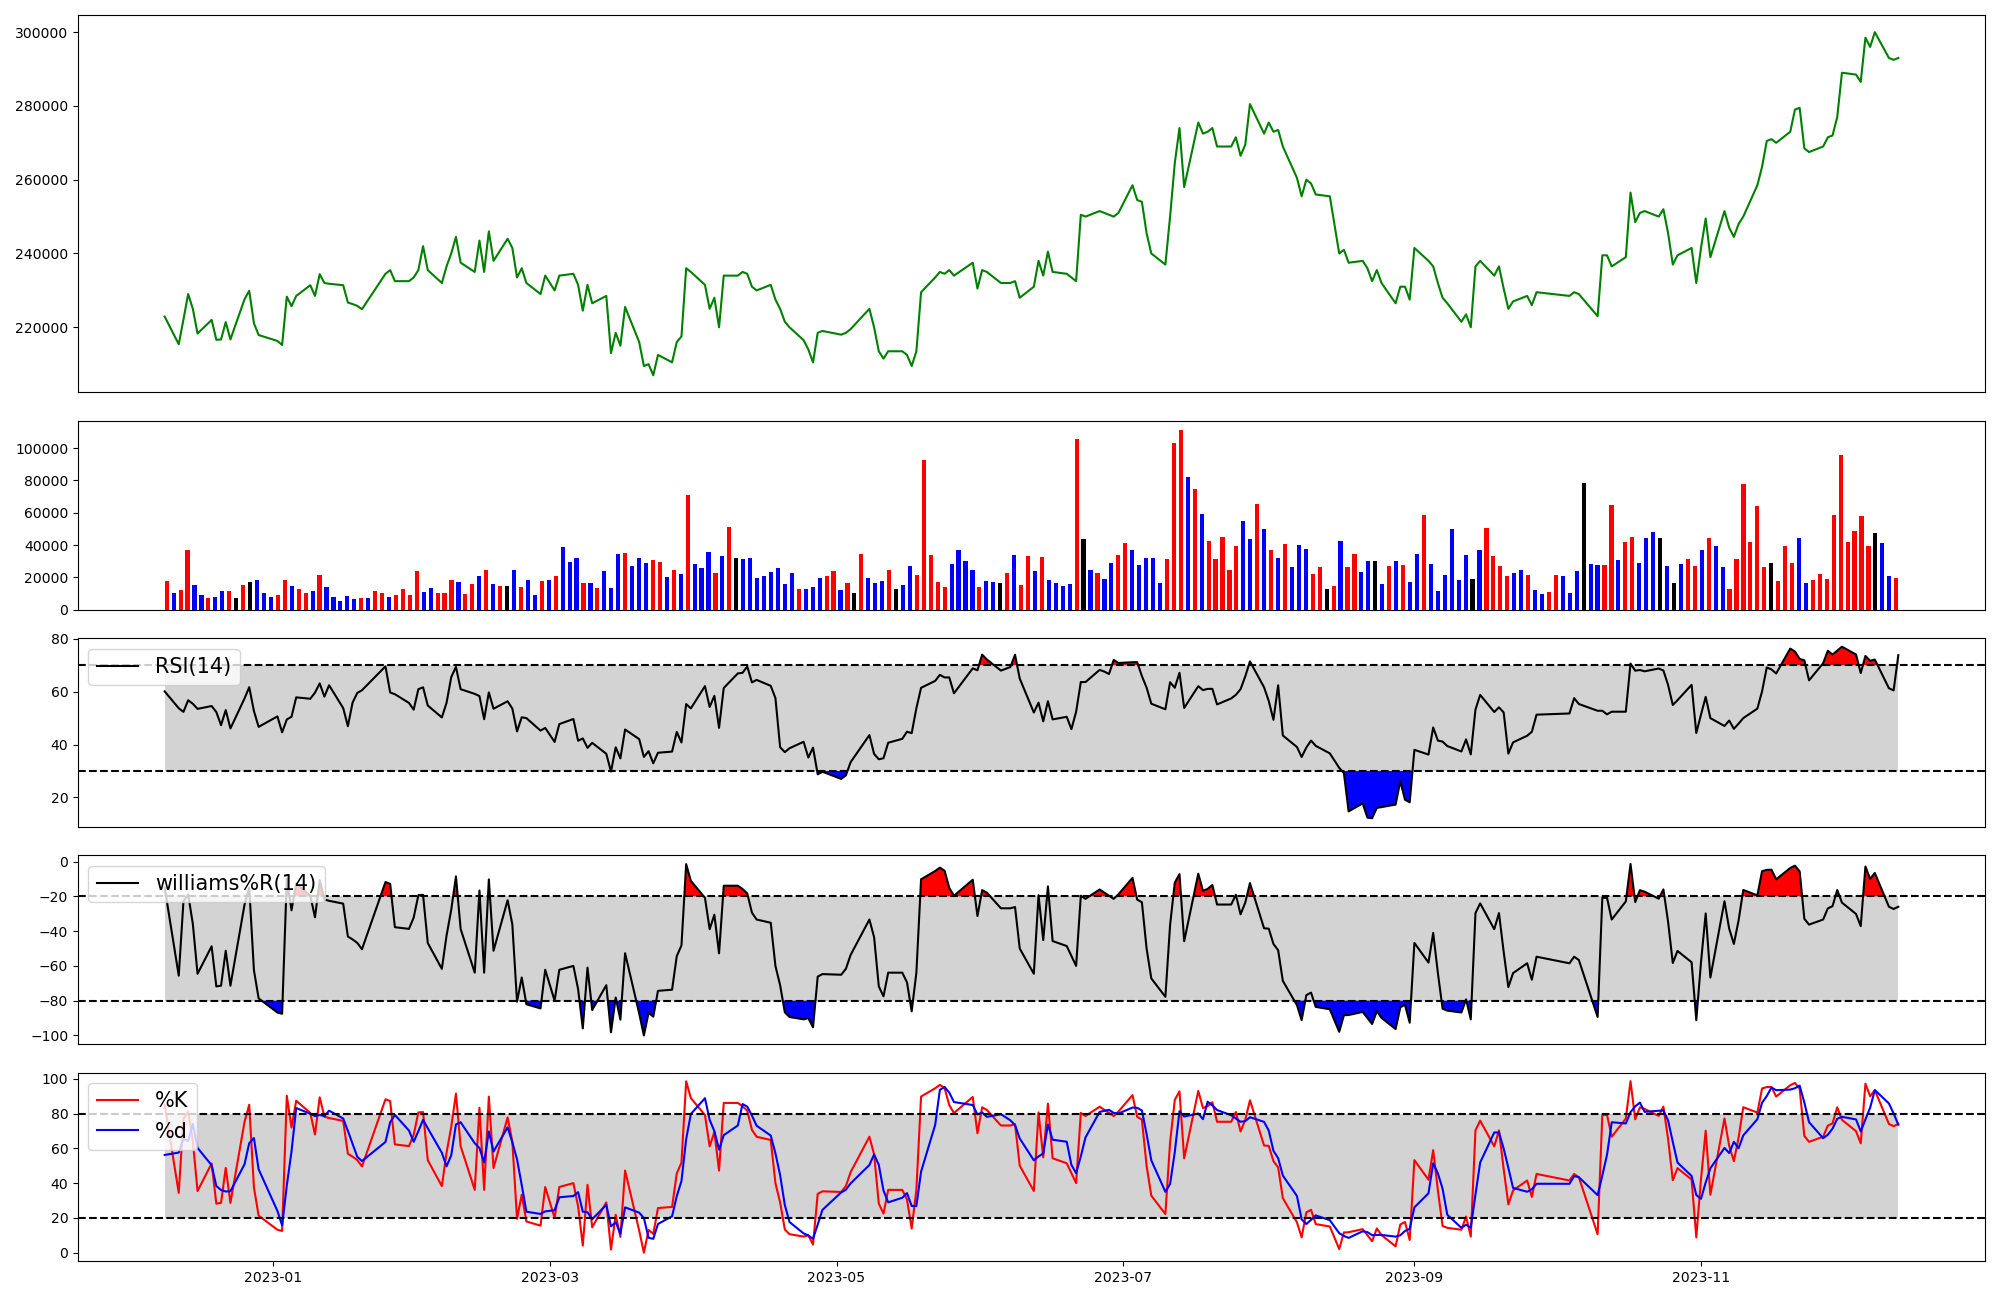
Task: Select black line sample beside RSI(14) legend
Action: 117,667
